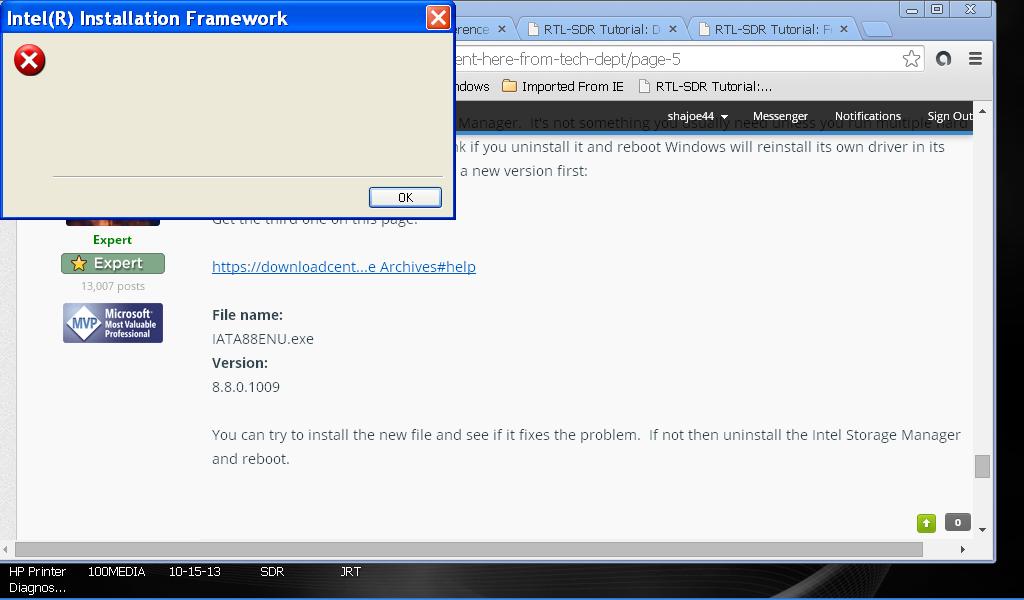Select the file name text IATA88ENU.exe
The width and height of the screenshot is (1024, 600).
pos(263,339)
